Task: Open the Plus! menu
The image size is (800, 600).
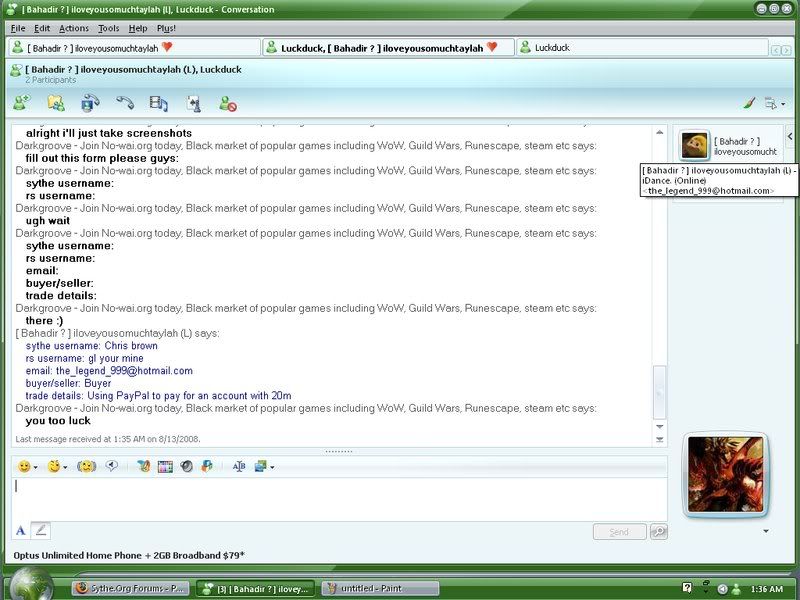Action: [x=166, y=29]
